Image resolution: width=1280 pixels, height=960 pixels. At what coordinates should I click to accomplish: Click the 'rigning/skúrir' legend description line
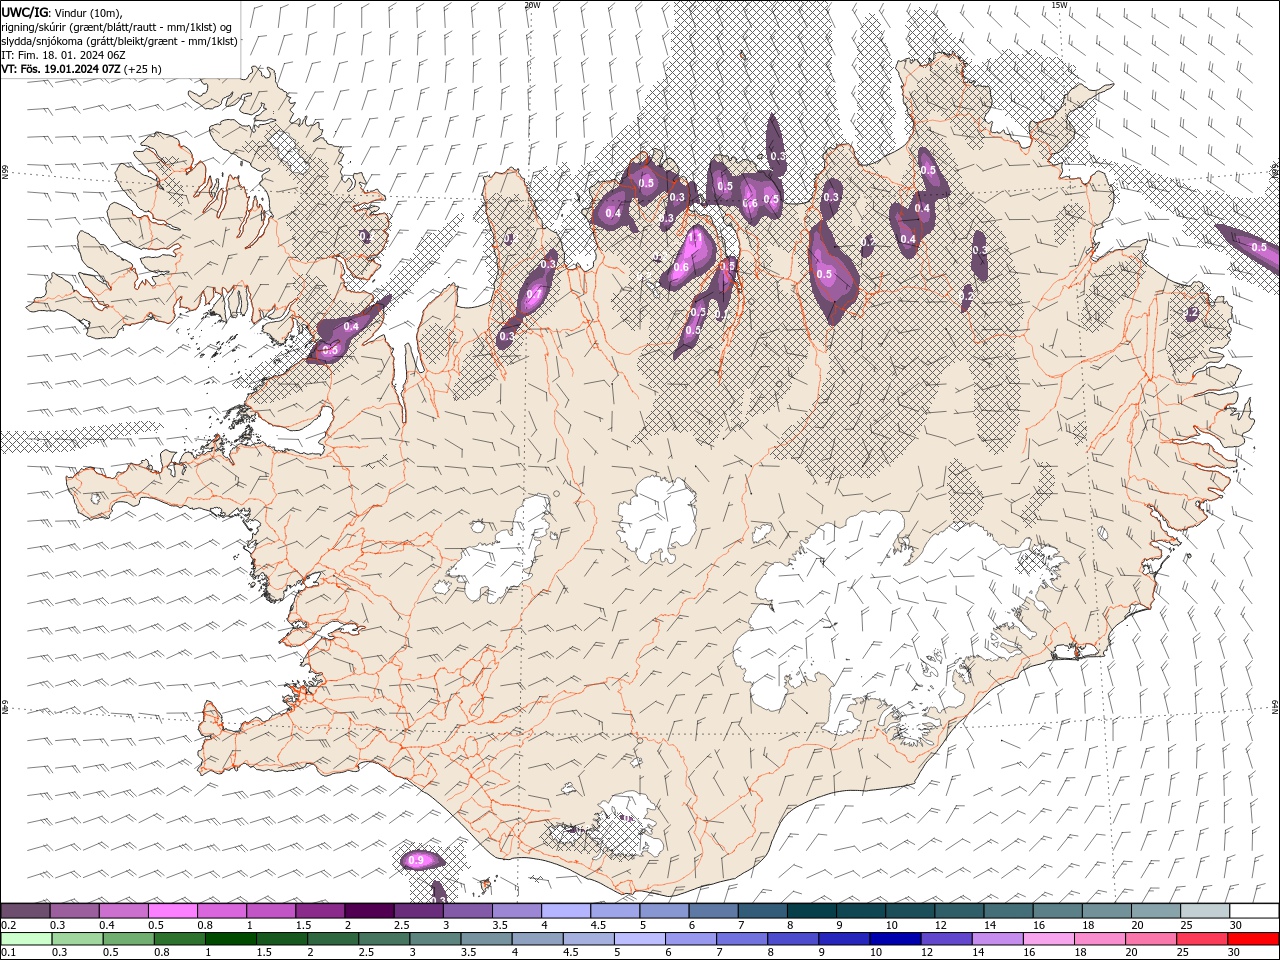pyautogui.click(x=117, y=27)
